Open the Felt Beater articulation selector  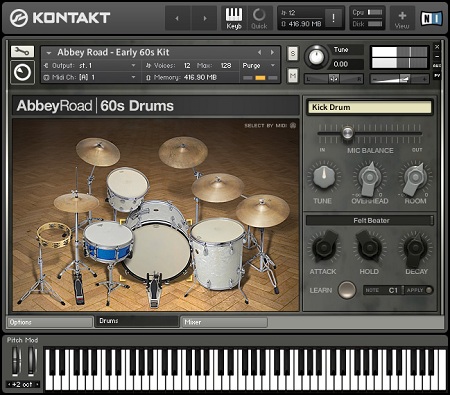point(369,220)
